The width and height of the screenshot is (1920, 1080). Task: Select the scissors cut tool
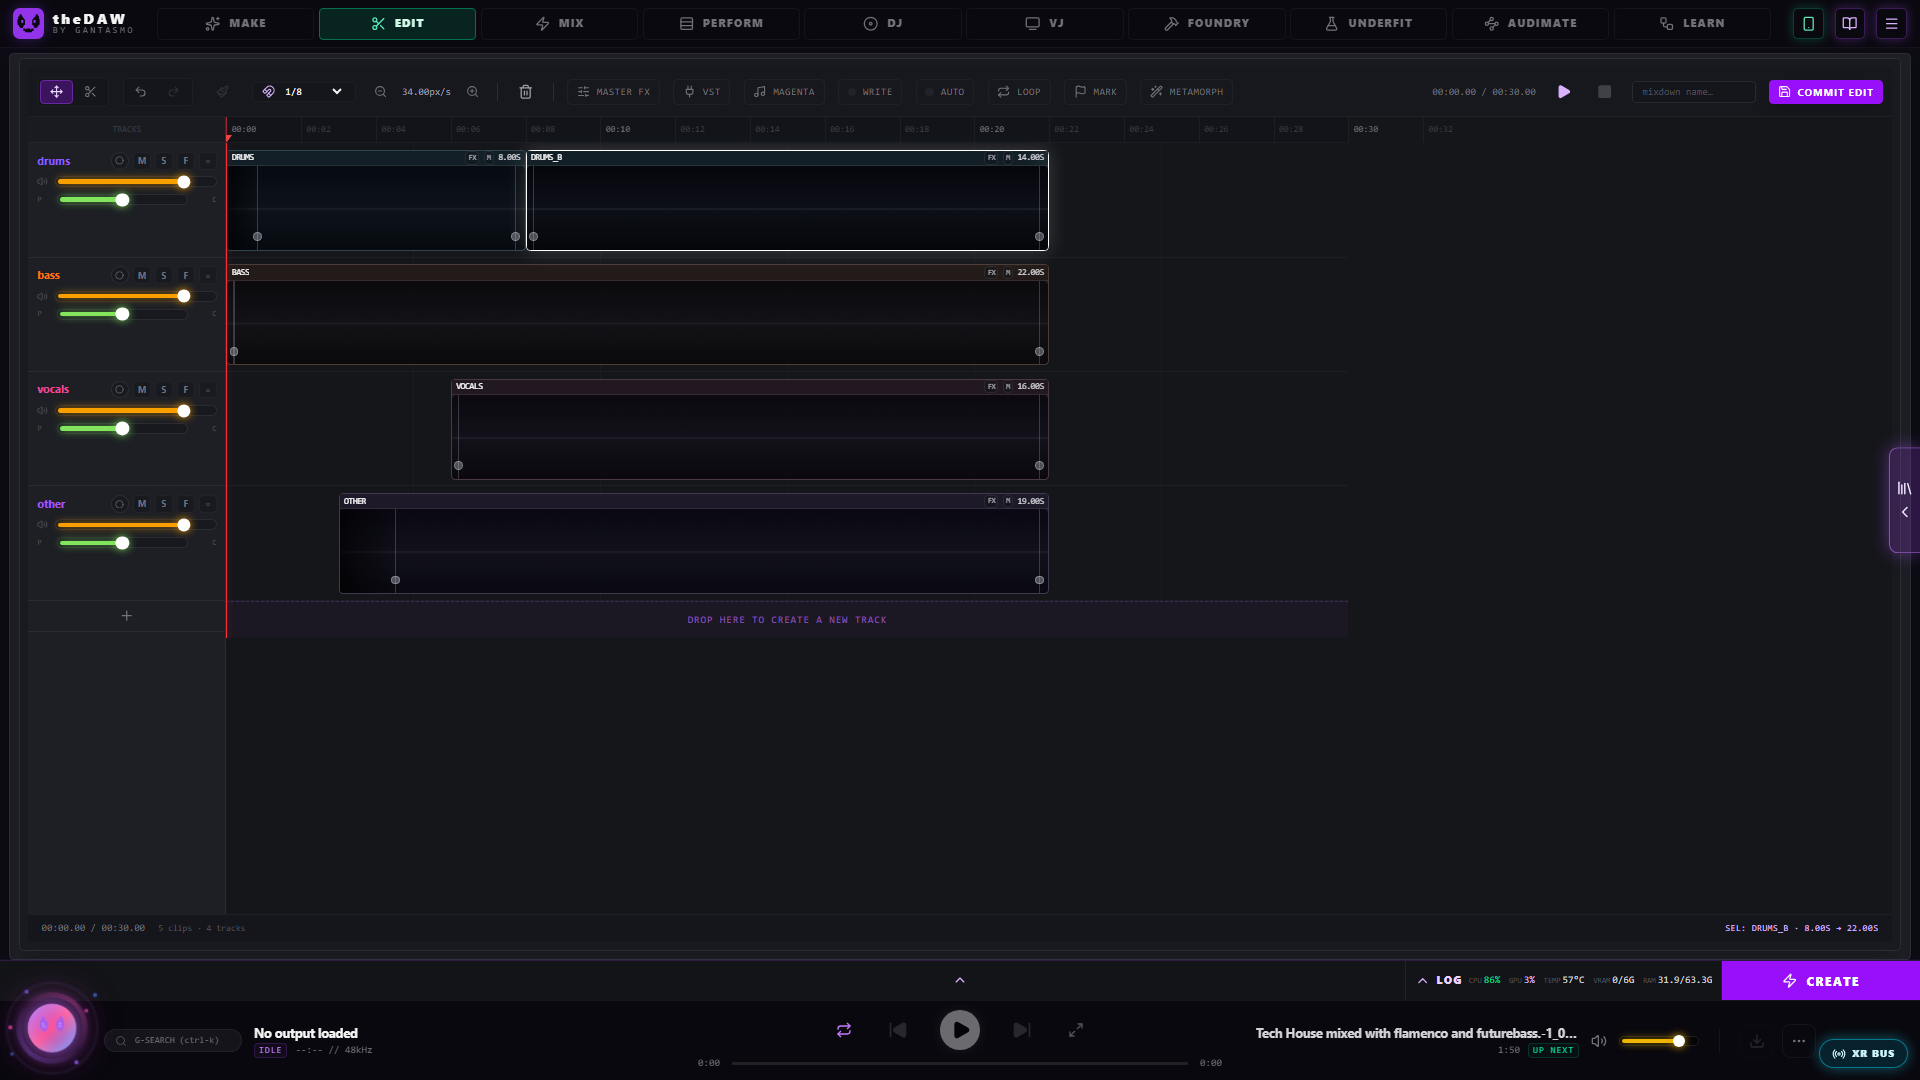(91, 92)
